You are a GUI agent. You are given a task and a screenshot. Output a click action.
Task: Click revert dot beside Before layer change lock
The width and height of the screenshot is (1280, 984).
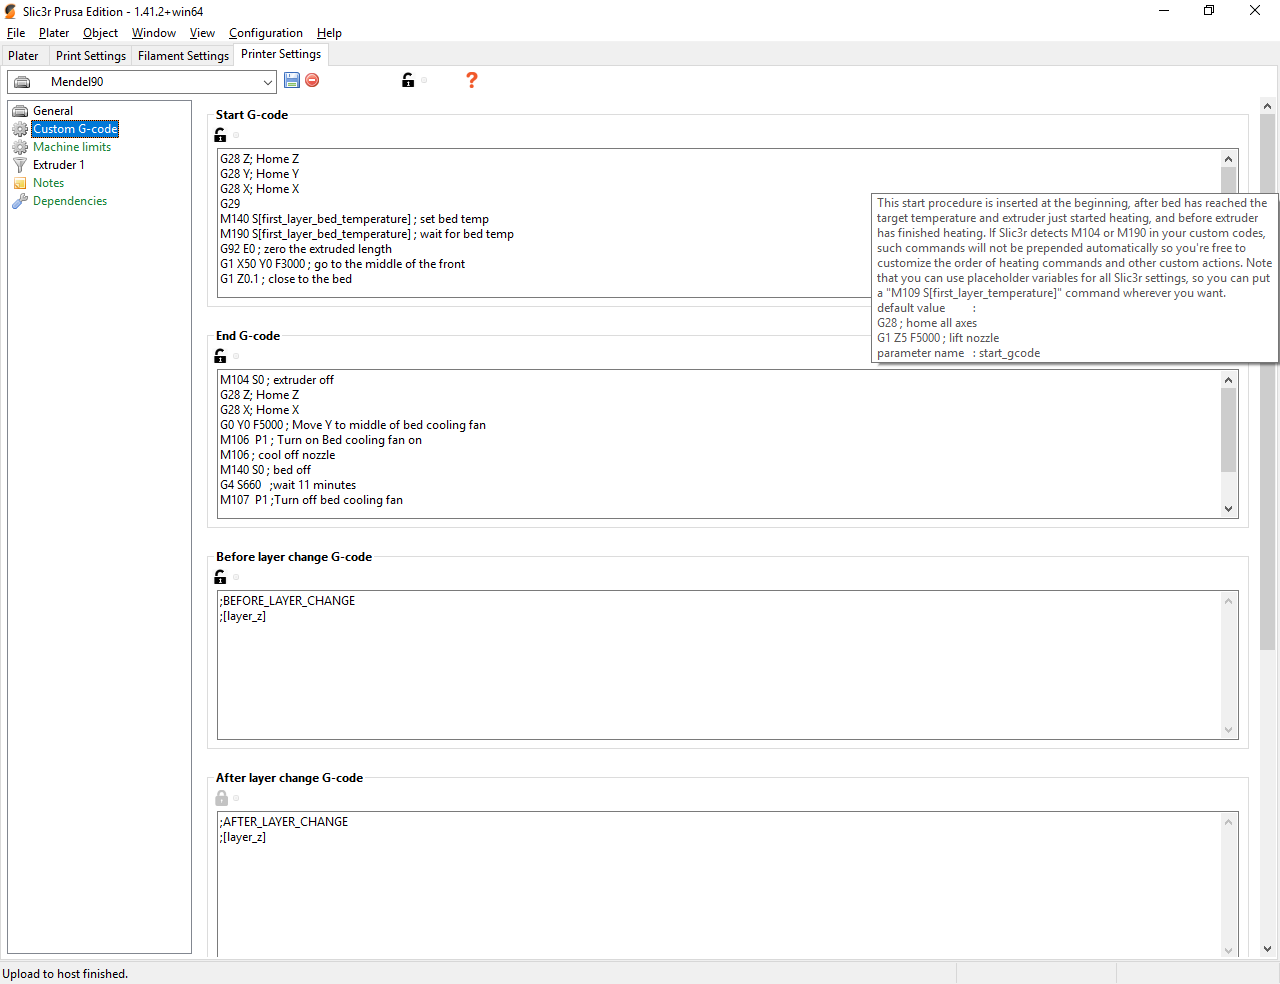point(236,578)
